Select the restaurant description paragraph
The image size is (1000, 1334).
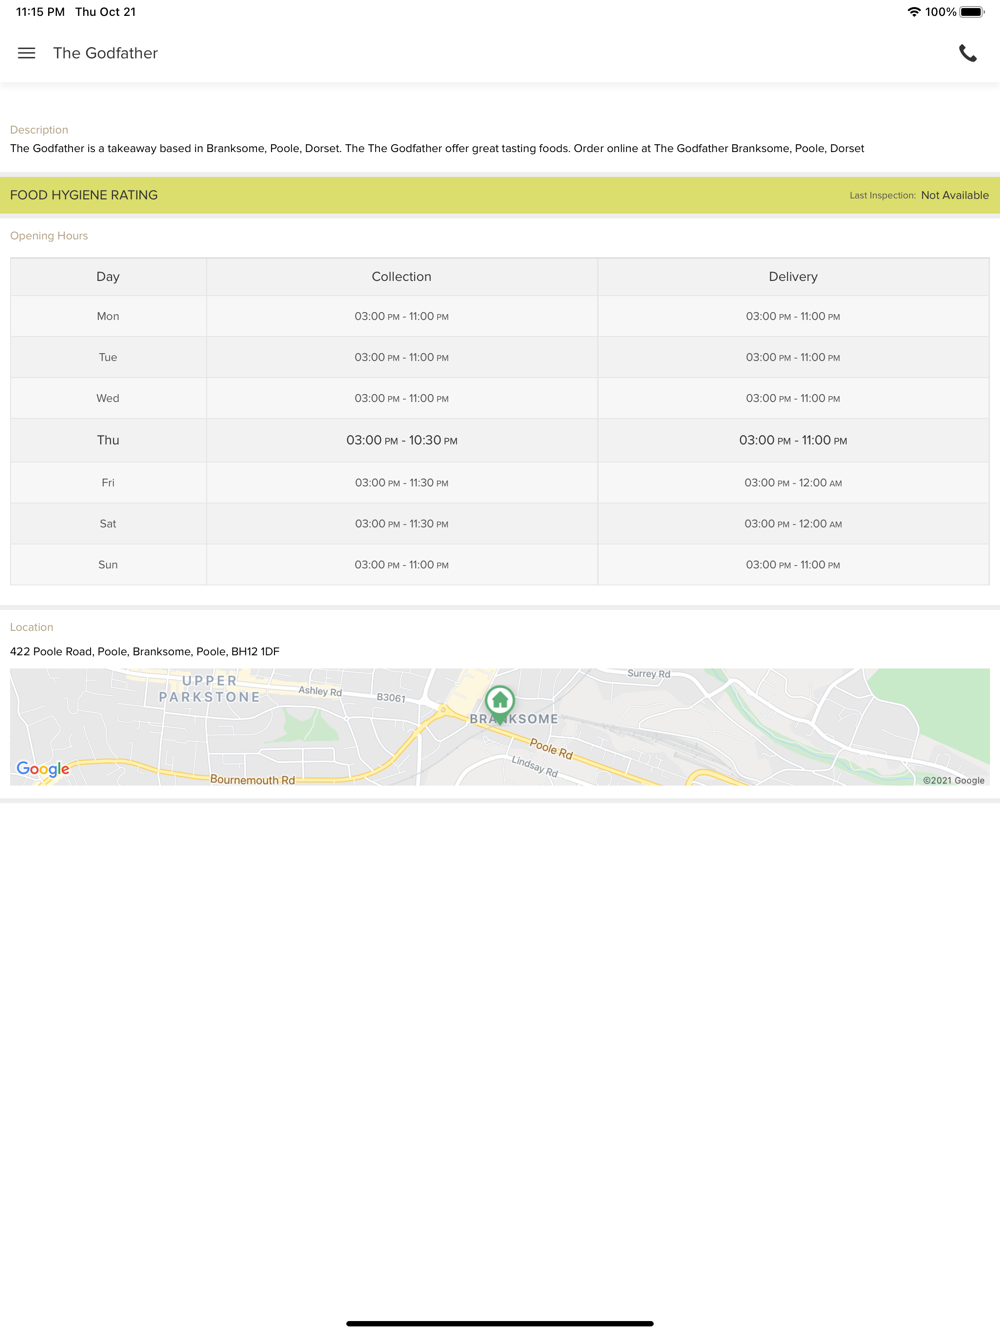(437, 148)
